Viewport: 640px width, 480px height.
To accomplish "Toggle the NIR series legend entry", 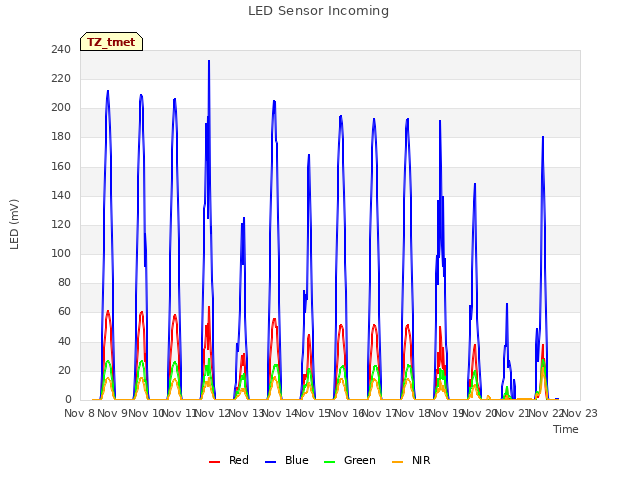I will (x=411, y=460).
